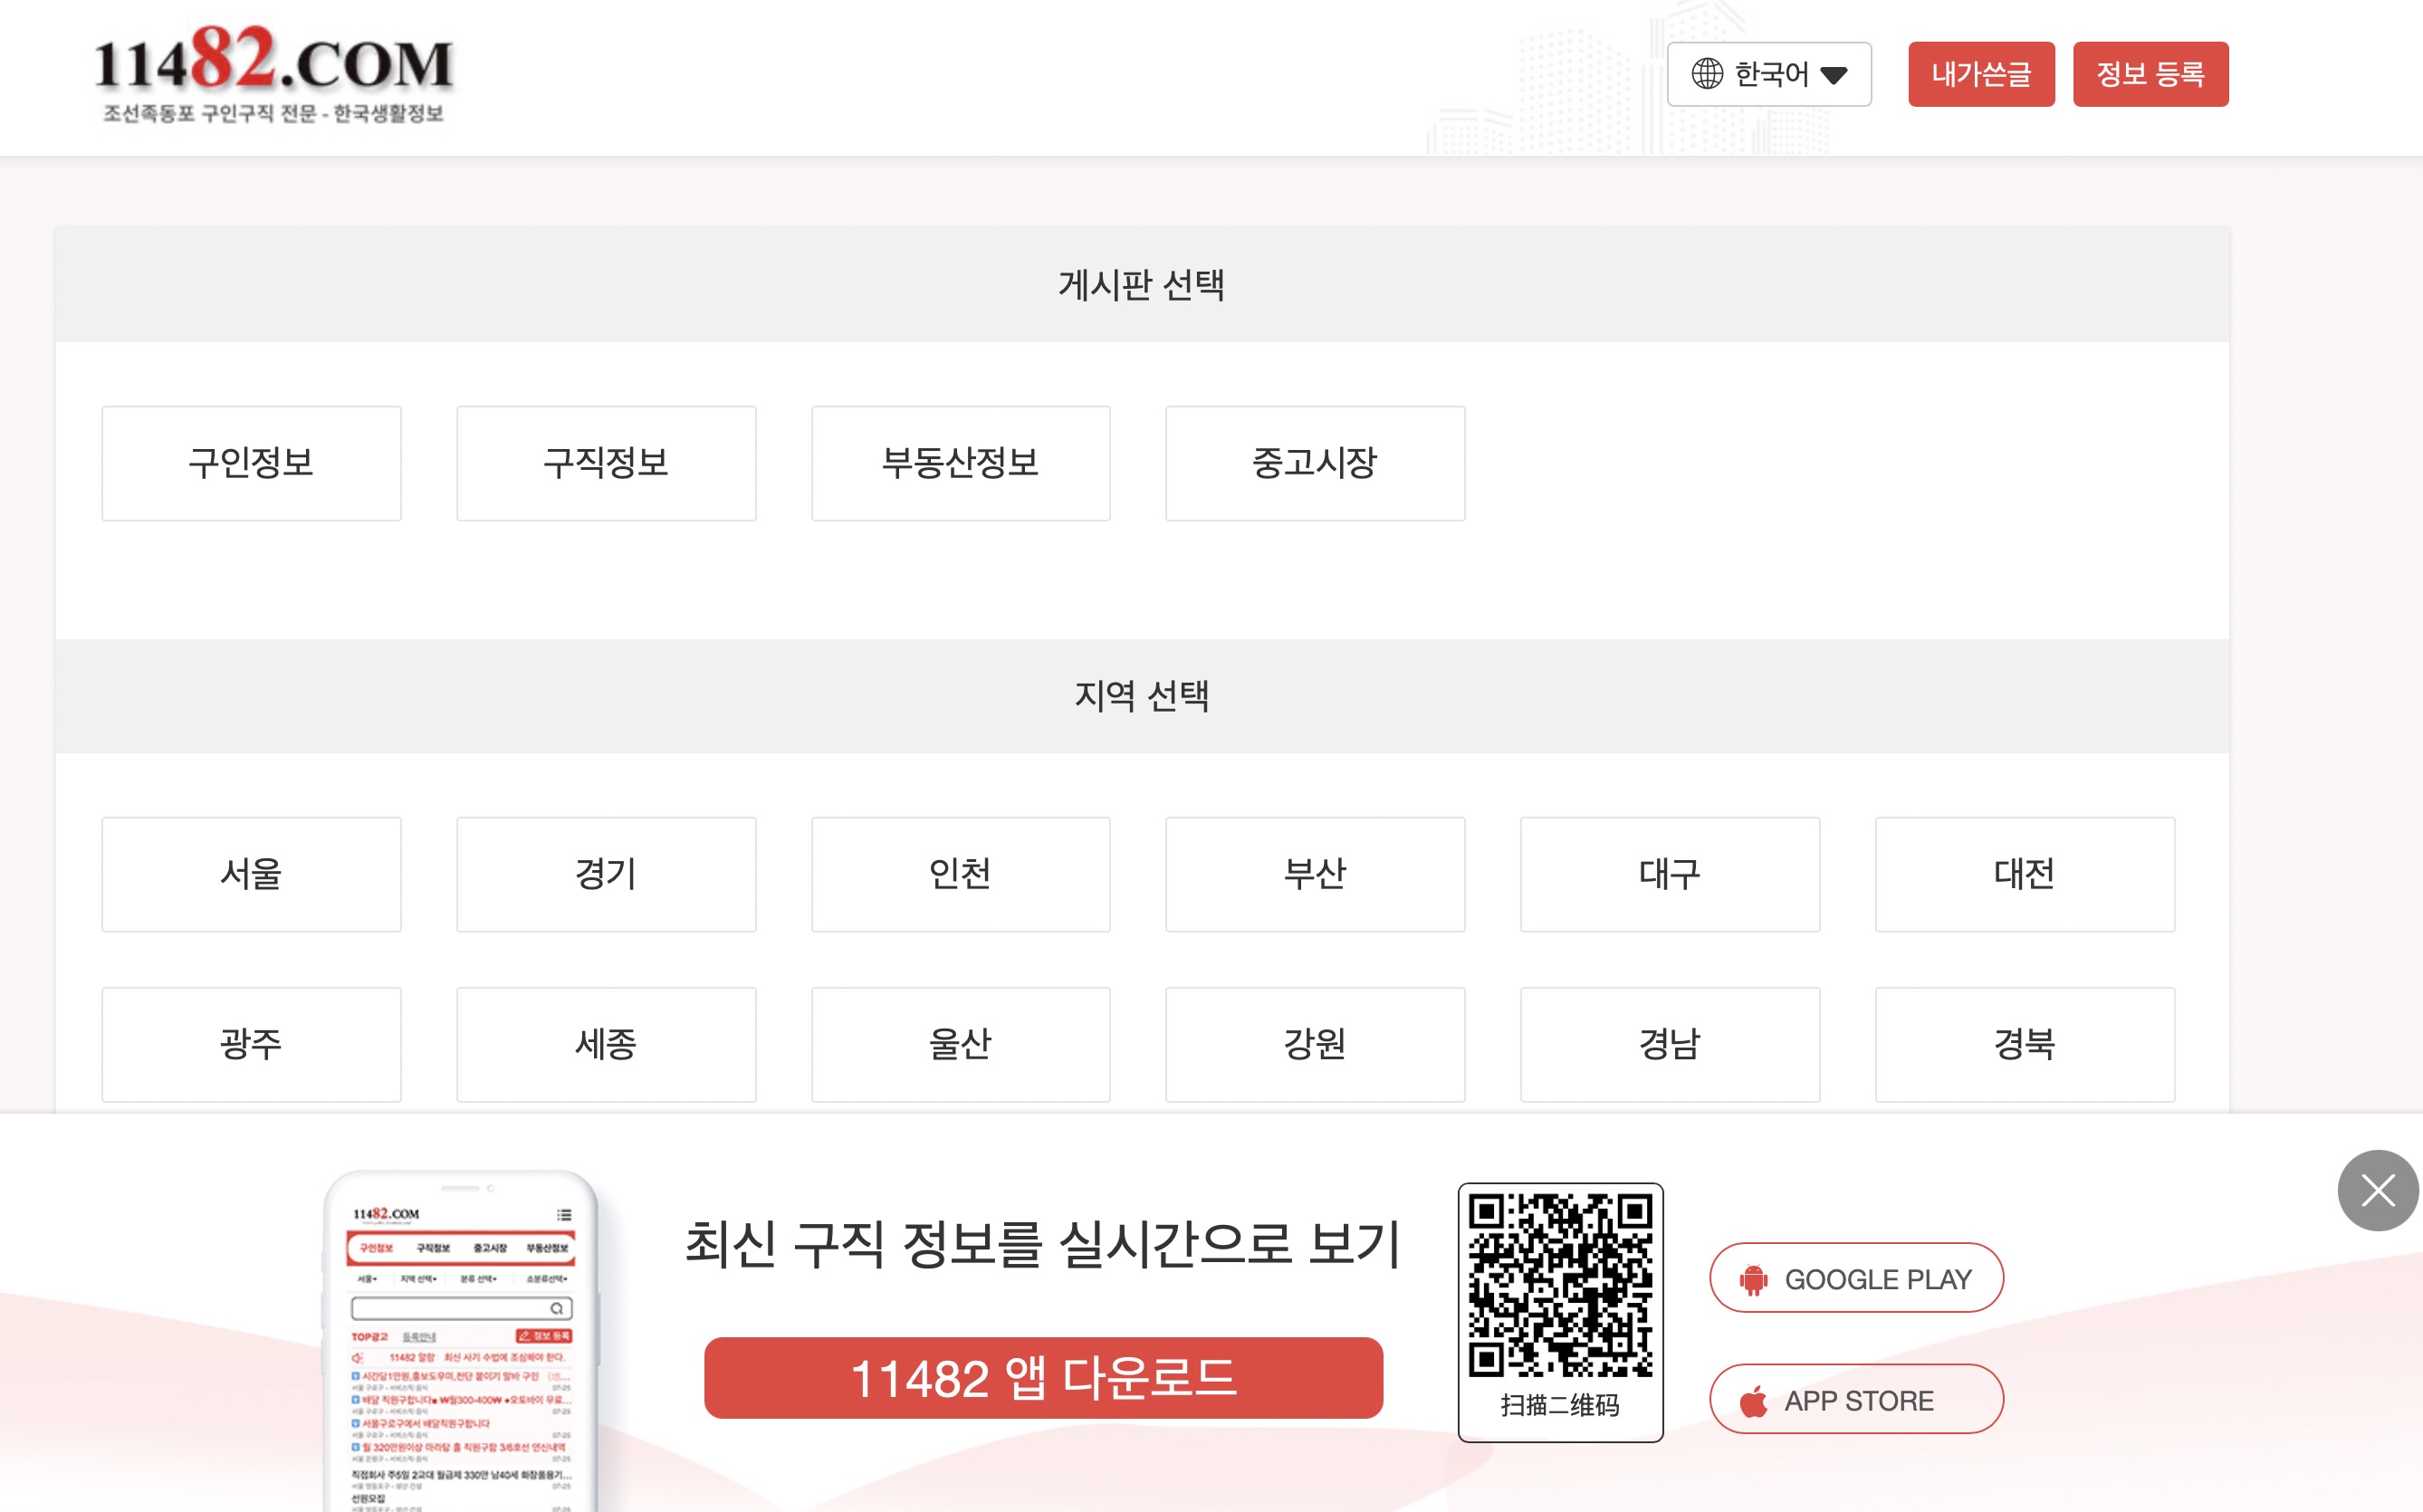This screenshot has height=1512, width=2423.
Task: Select the 구인정보 board
Action: click(x=250, y=462)
